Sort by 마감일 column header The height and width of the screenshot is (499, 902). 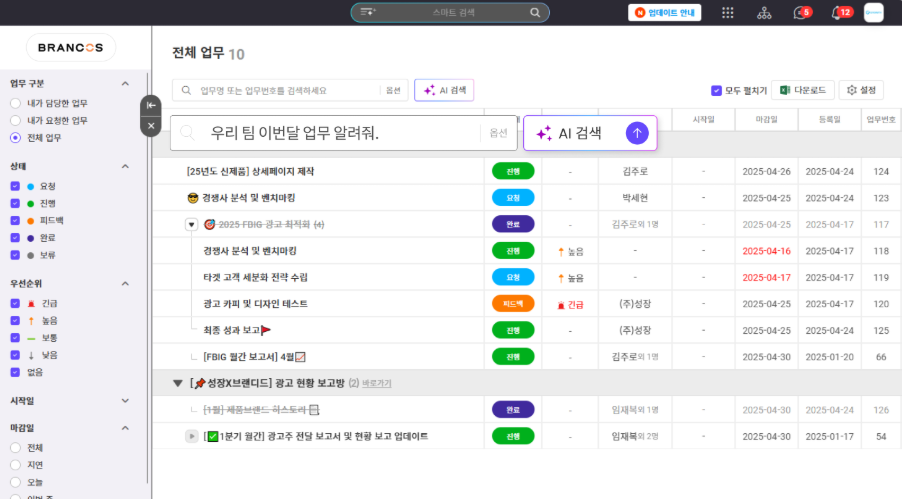point(767,120)
